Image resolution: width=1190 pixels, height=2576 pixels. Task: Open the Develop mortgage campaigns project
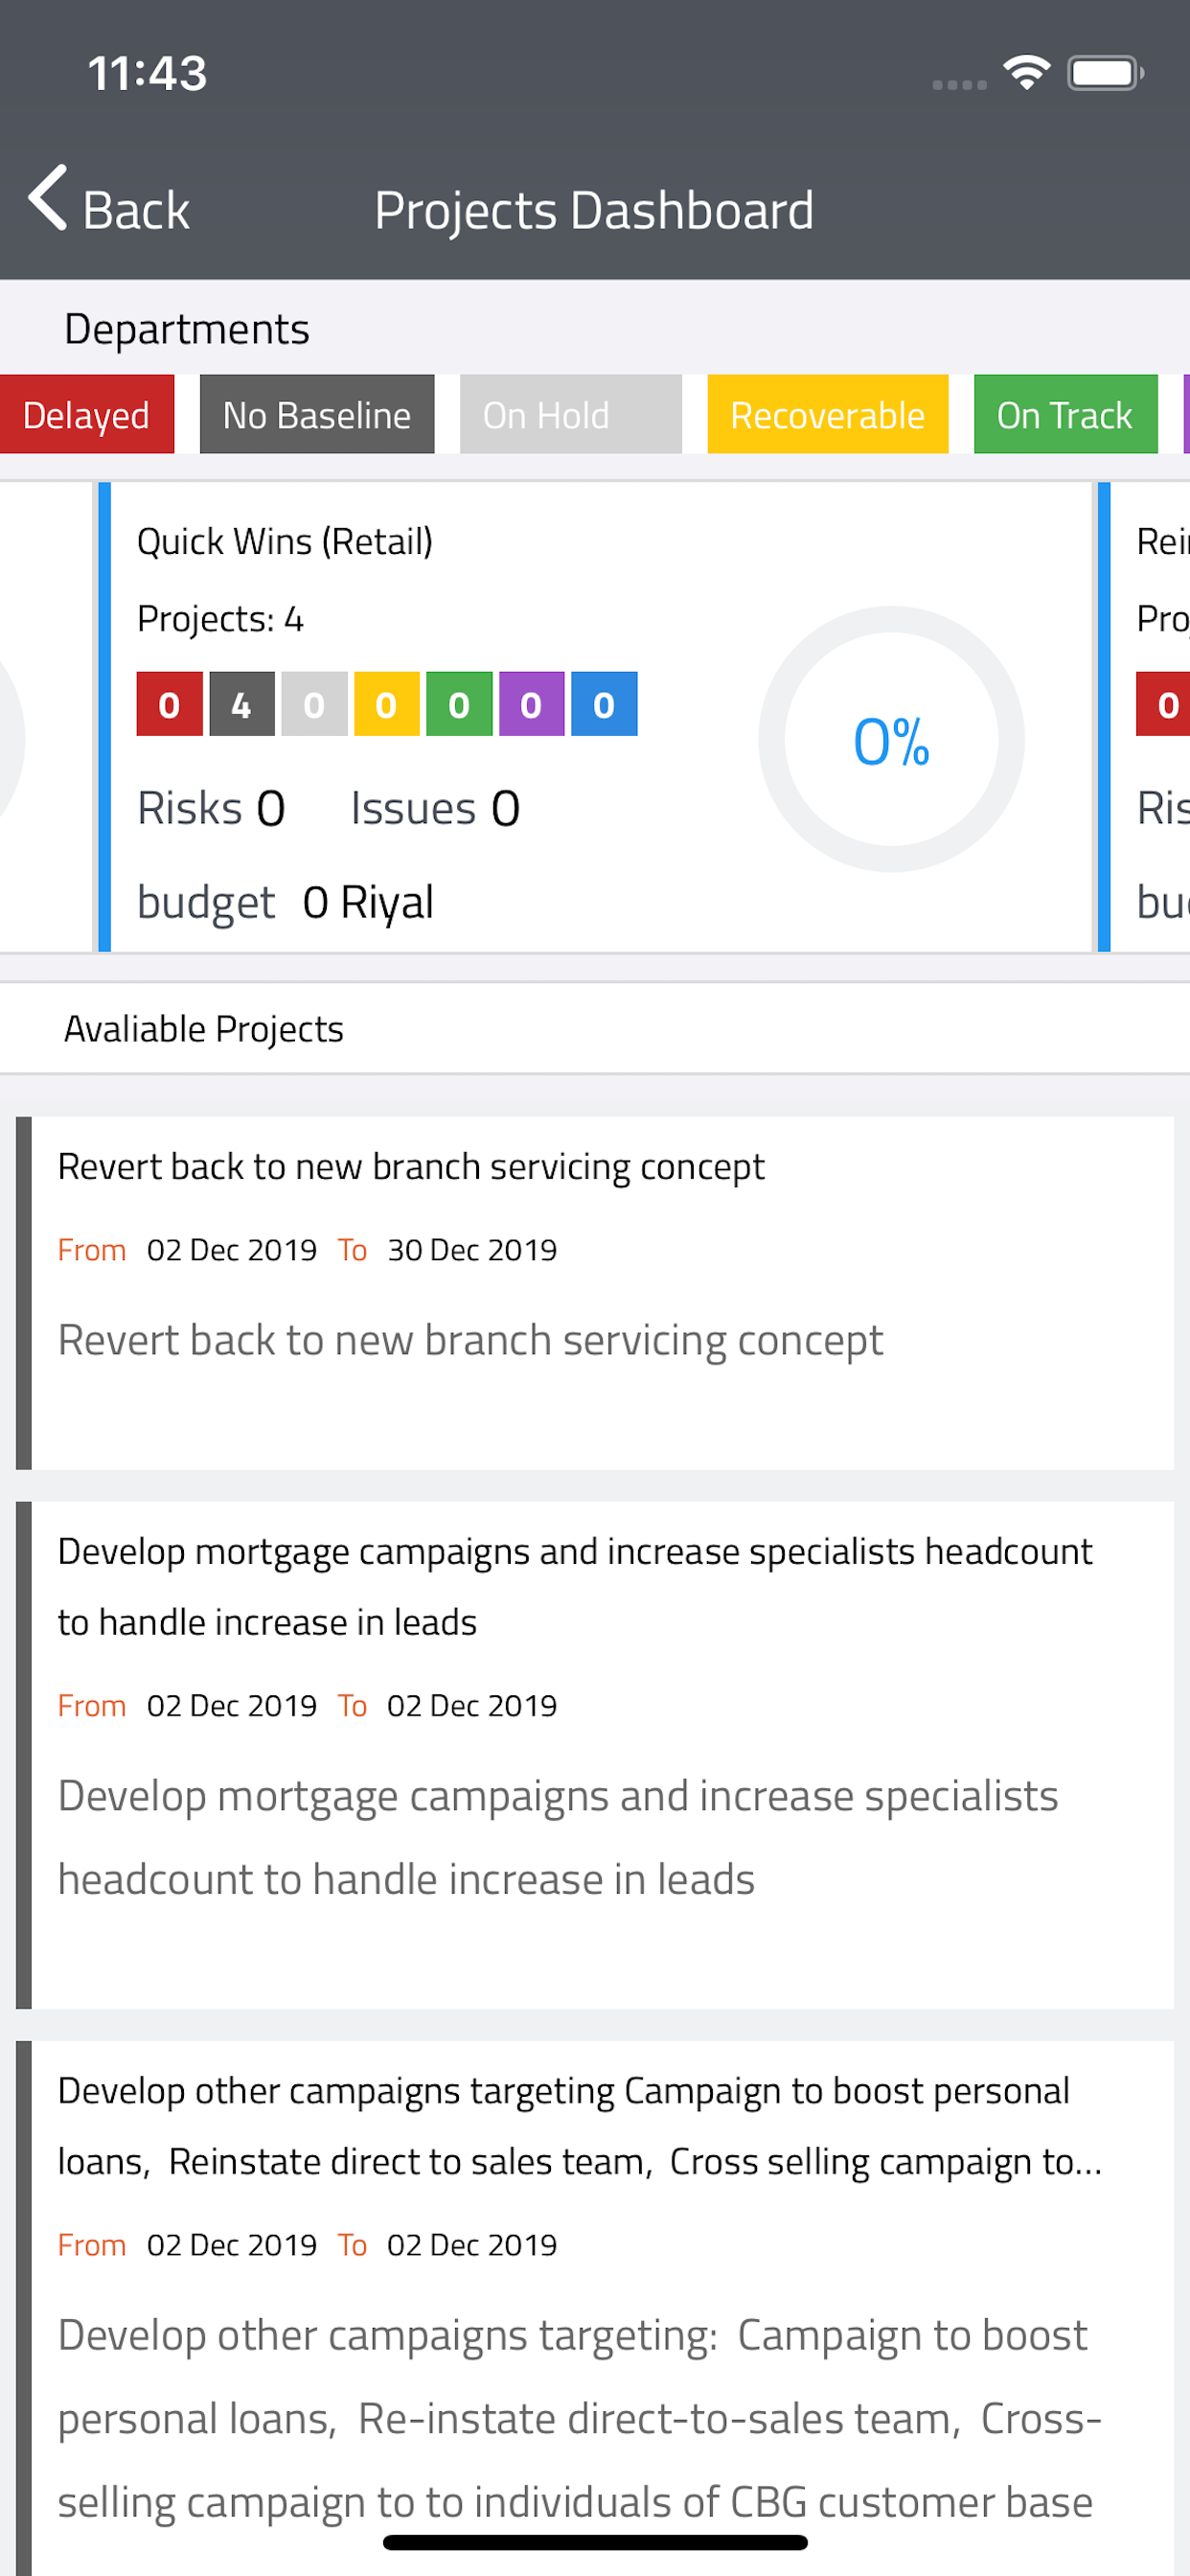click(x=595, y=1755)
